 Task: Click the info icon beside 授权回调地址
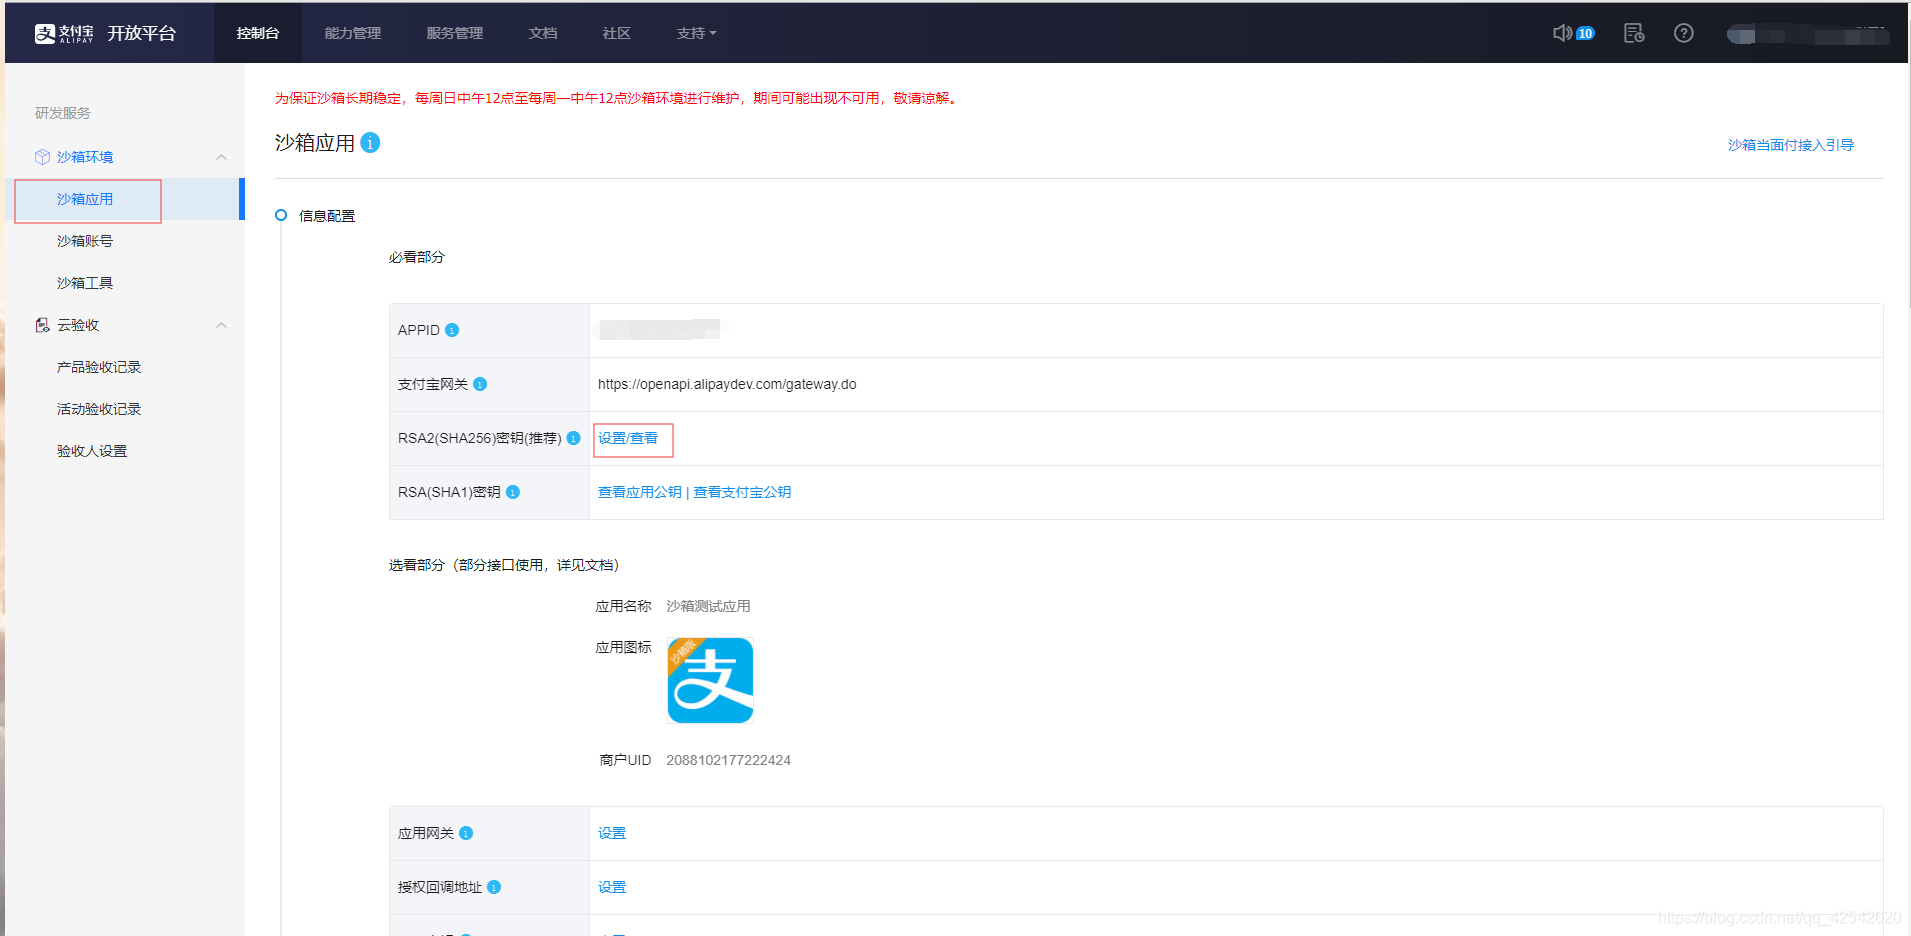pyautogui.click(x=494, y=887)
